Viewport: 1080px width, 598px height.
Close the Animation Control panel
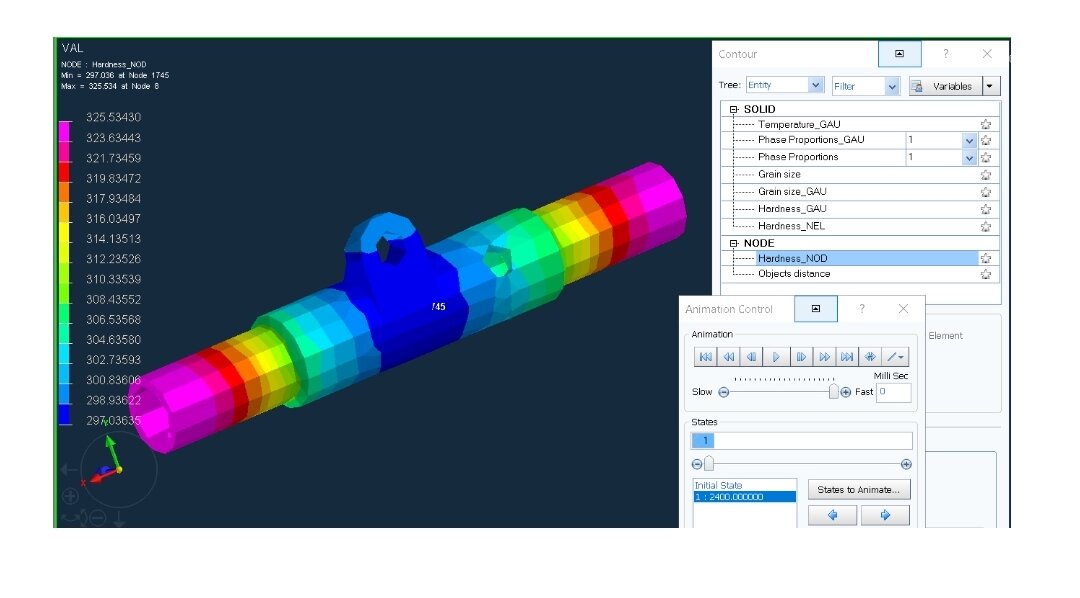pyautogui.click(x=904, y=309)
